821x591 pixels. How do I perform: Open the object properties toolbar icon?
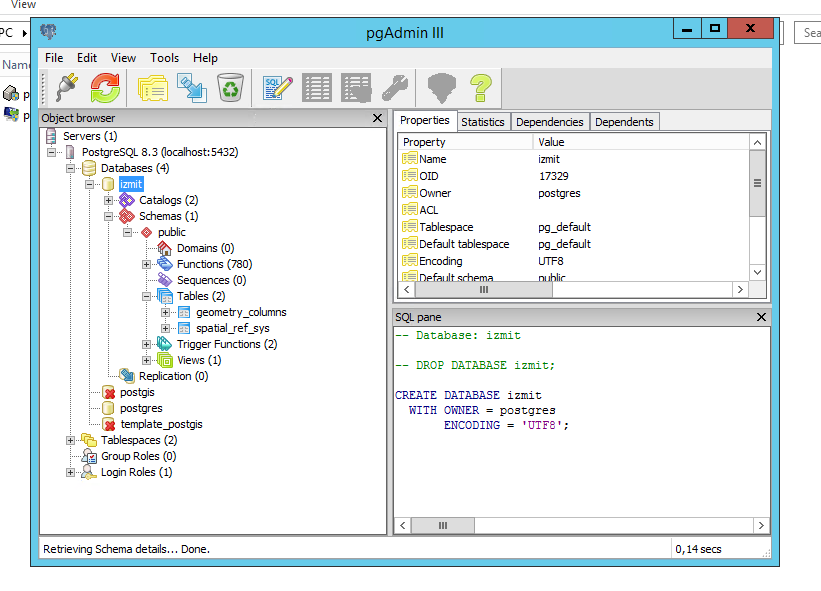coord(153,88)
